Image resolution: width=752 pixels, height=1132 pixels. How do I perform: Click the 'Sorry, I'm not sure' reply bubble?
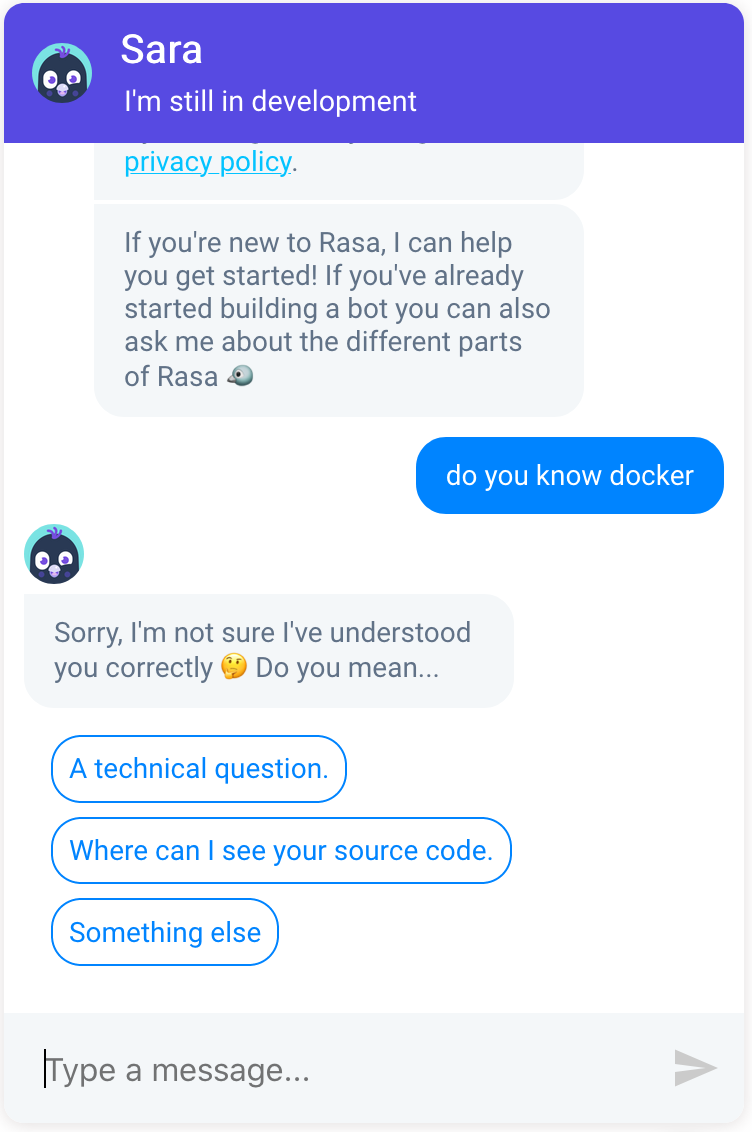click(268, 650)
